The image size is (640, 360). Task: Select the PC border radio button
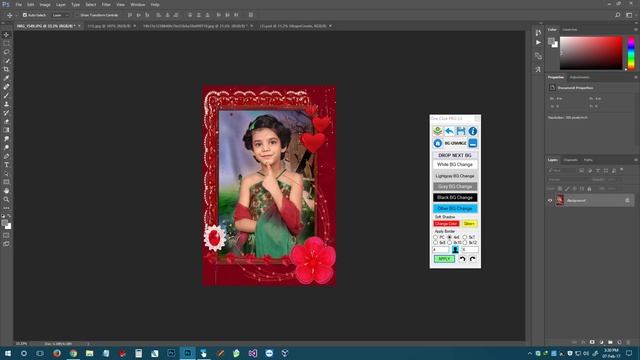click(x=436, y=237)
